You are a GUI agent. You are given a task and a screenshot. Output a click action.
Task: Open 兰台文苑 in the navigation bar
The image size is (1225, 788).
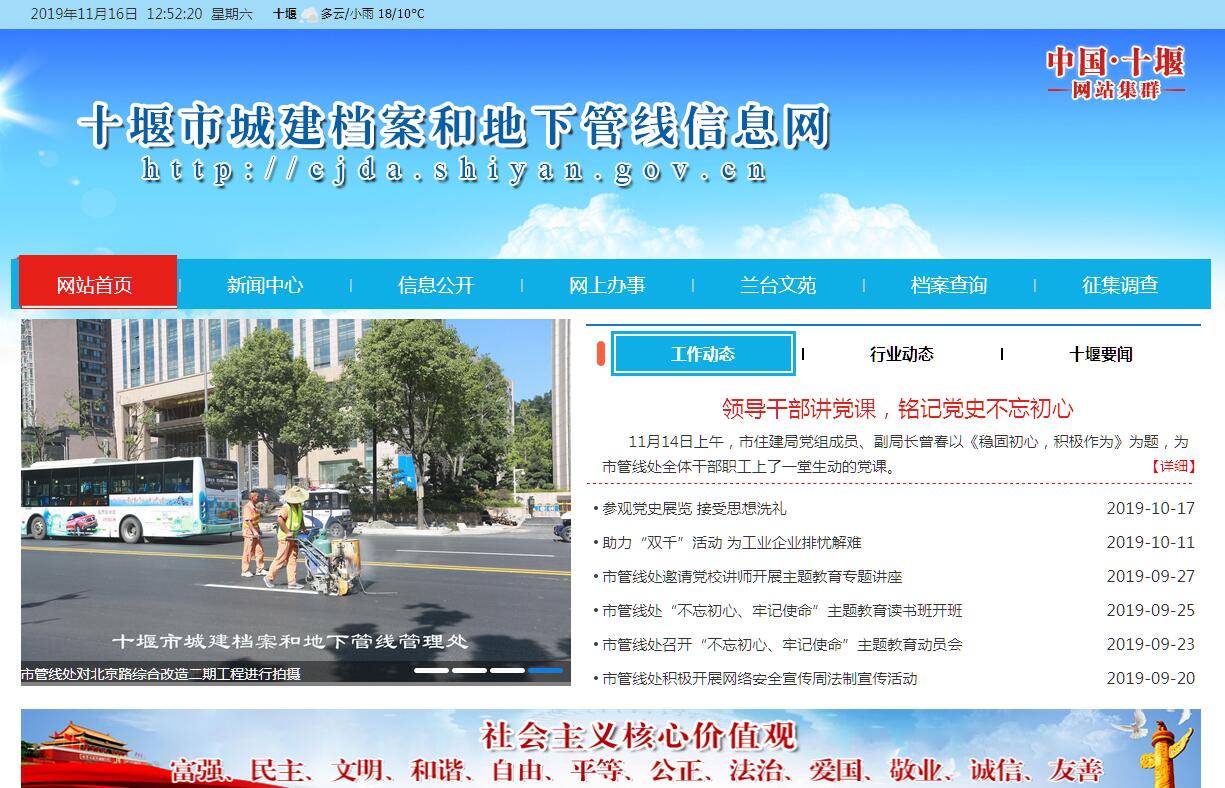(x=778, y=285)
